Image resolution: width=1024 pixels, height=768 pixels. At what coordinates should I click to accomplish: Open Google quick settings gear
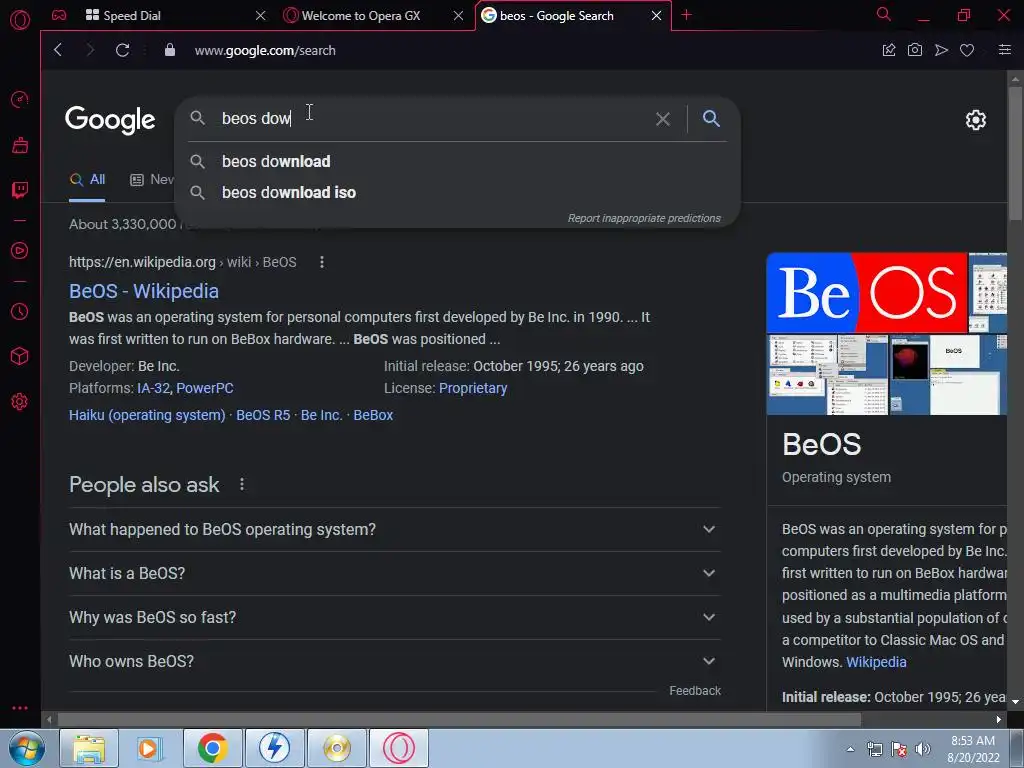tap(976, 120)
